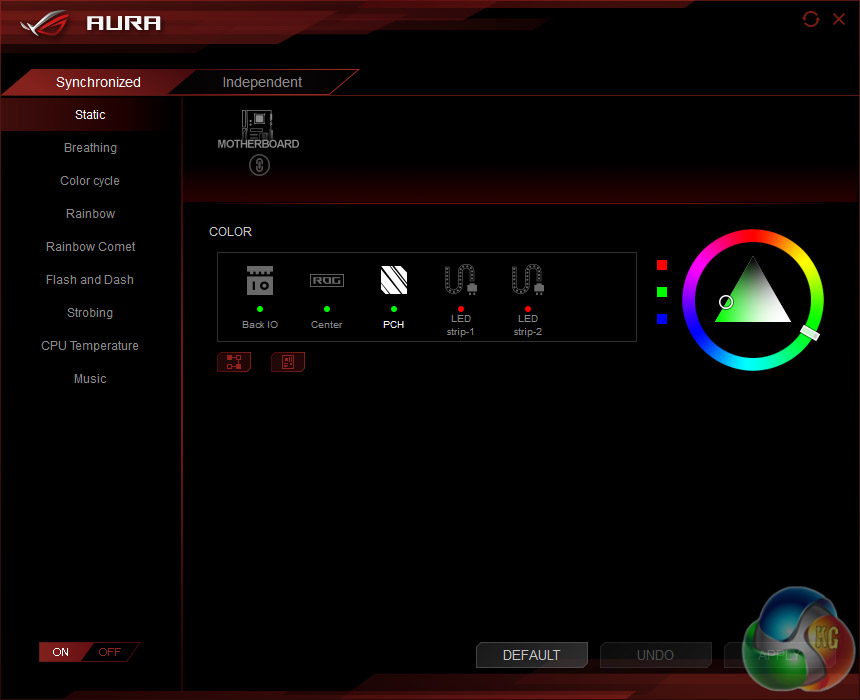
Task: Toggle the Center green status dot
Action: (x=327, y=309)
